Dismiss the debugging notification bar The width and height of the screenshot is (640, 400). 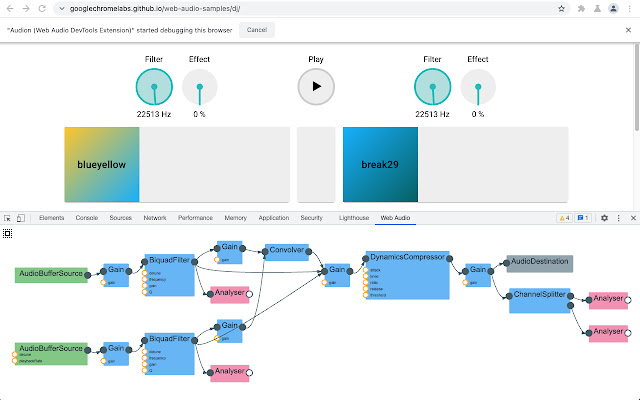[628, 30]
